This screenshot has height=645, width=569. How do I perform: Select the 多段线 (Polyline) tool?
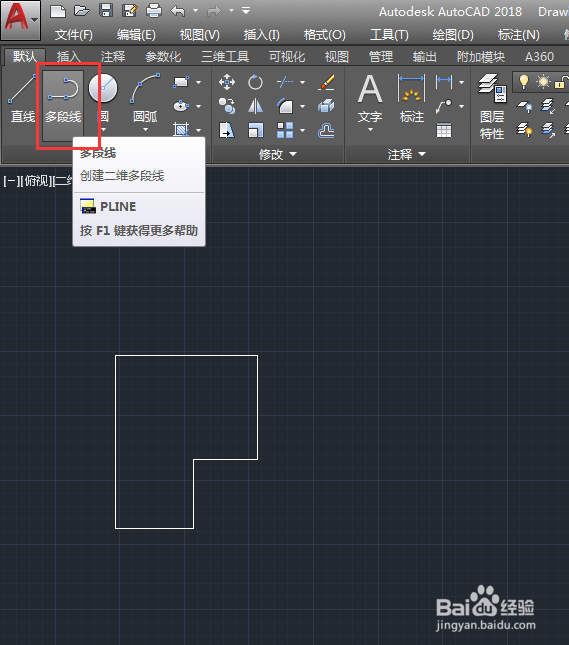(x=63, y=105)
